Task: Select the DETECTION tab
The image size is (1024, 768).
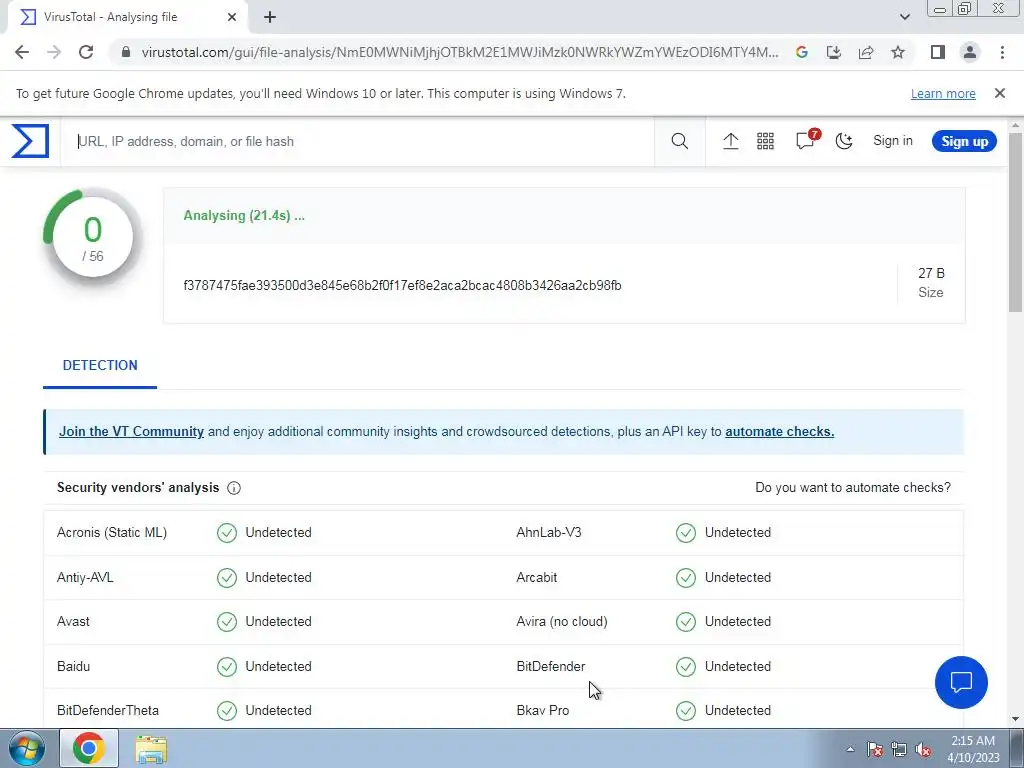Action: pyautogui.click(x=100, y=366)
